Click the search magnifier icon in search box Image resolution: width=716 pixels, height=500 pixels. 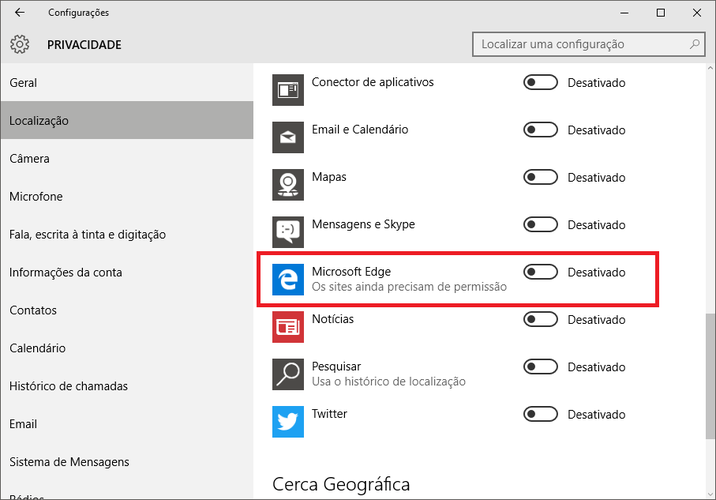coord(695,44)
